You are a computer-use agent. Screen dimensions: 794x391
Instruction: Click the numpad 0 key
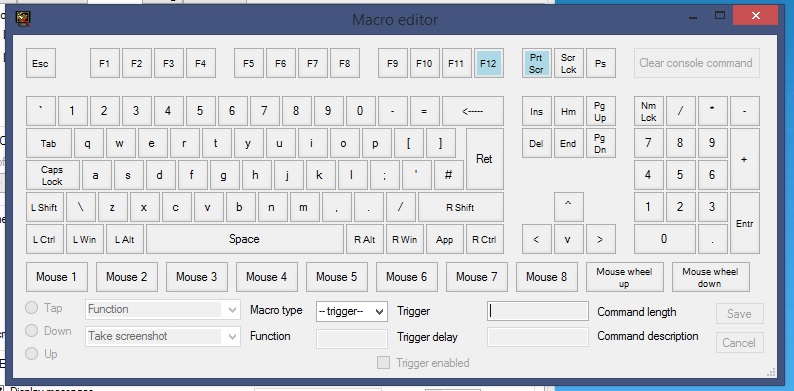664,239
